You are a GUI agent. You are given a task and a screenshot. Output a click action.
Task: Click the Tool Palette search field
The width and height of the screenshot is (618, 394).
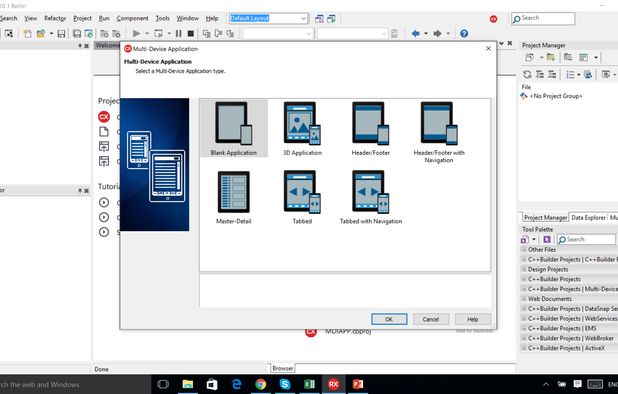click(x=586, y=239)
